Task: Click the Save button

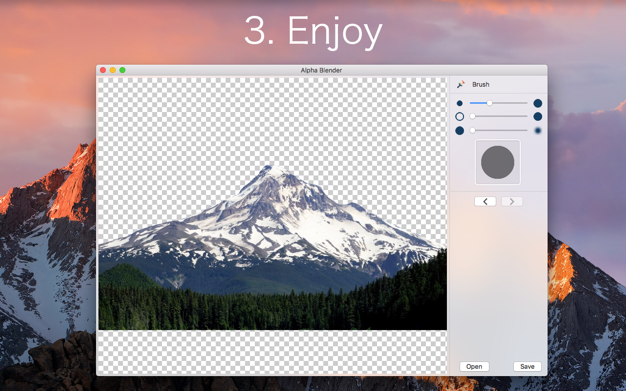Action: [527, 366]
